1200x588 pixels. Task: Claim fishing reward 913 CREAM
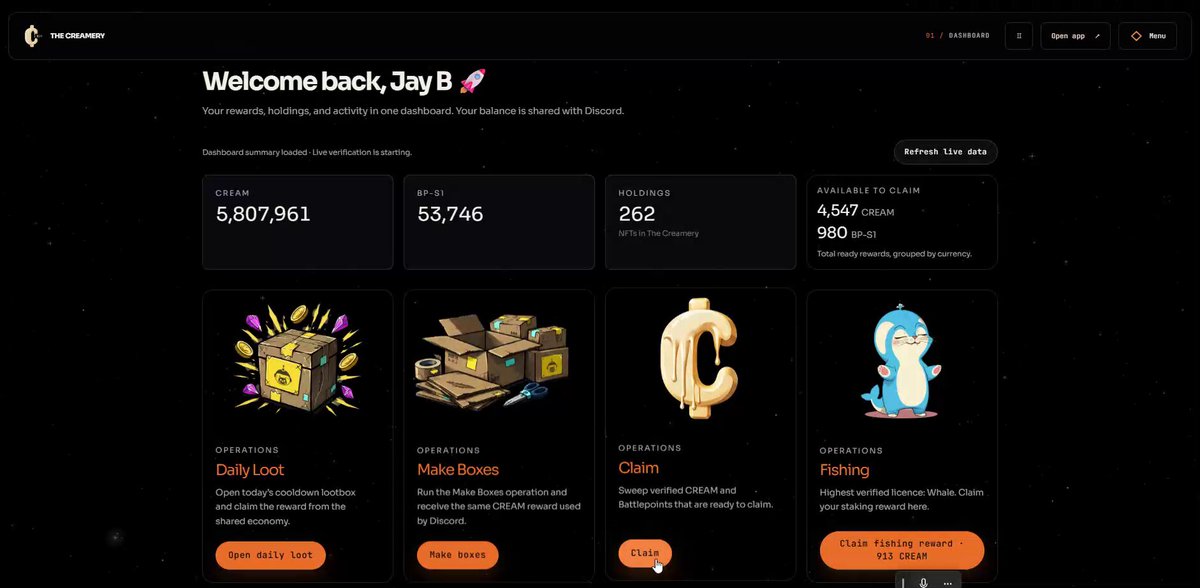click(902, 550)
